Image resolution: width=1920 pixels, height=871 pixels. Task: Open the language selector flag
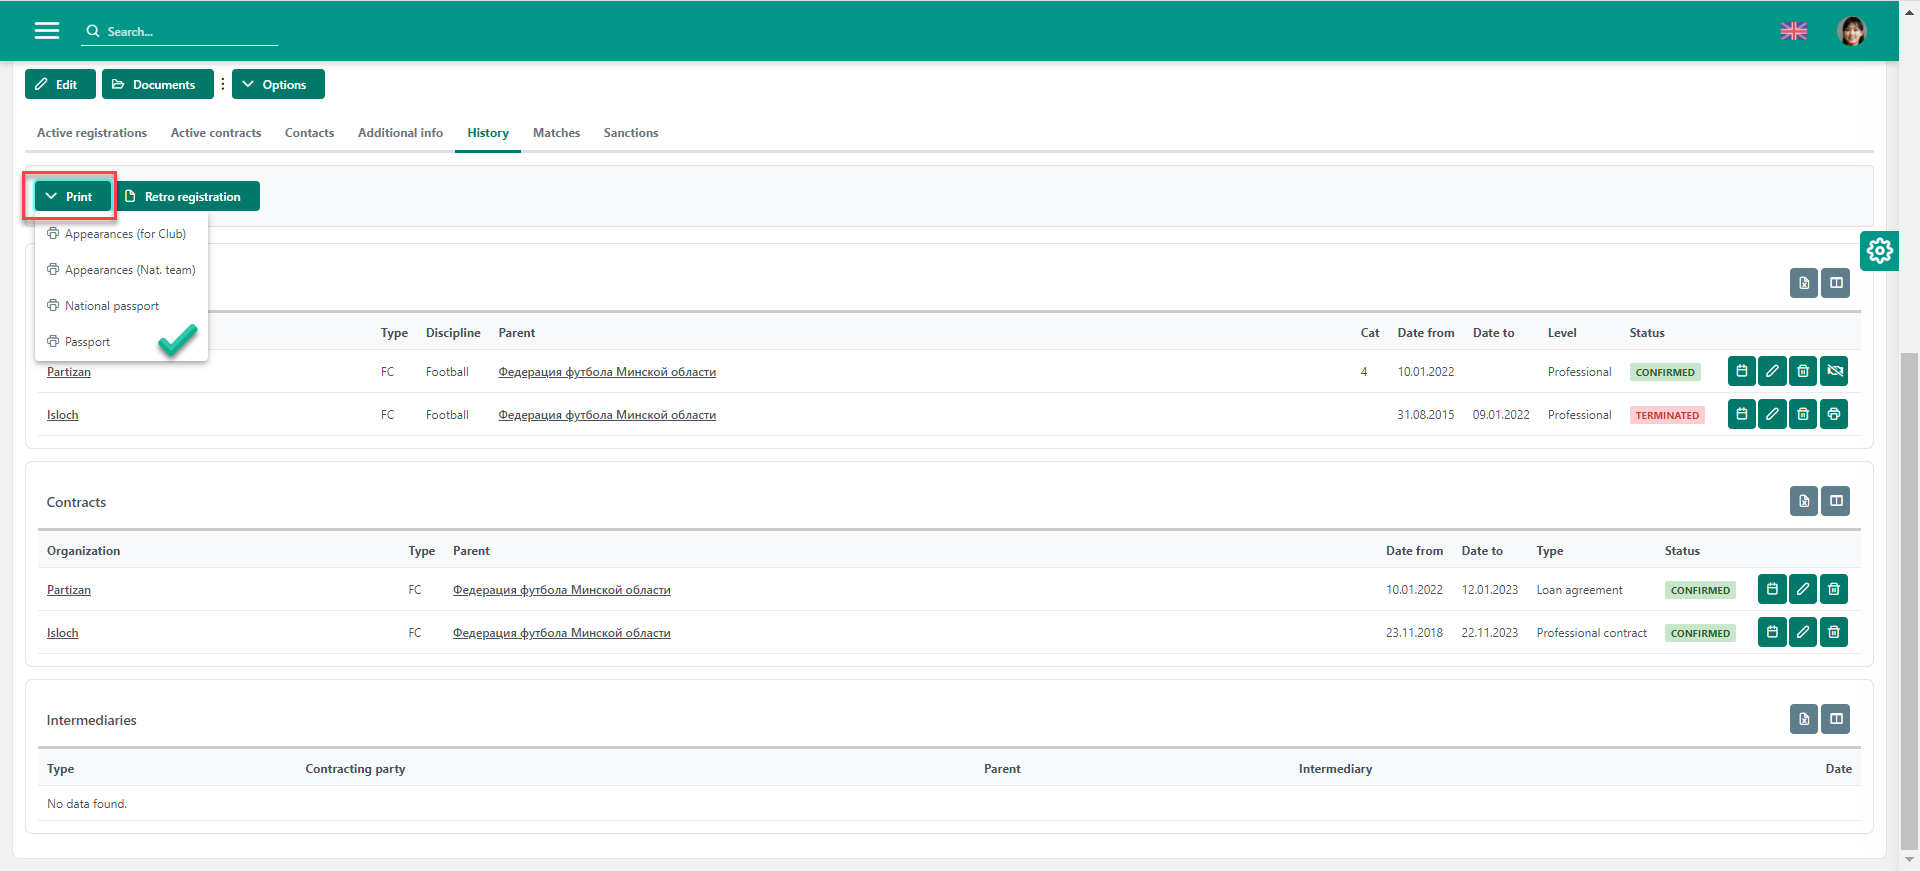click(1793, 31)
